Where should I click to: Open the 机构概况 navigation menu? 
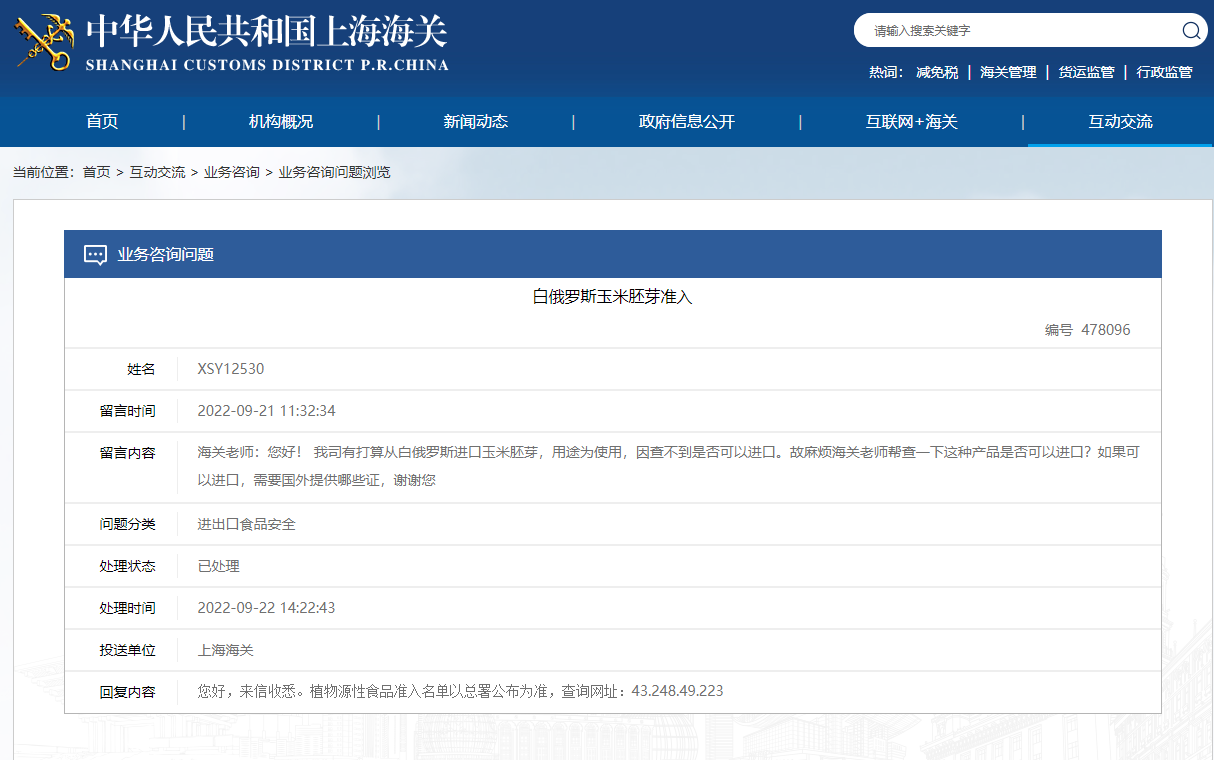tap(281, 122)
